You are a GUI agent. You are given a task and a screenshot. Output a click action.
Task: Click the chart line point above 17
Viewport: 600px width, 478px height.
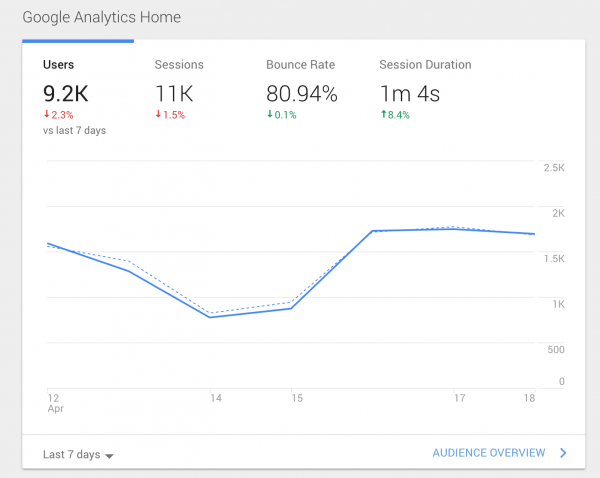tap(454, 229)
